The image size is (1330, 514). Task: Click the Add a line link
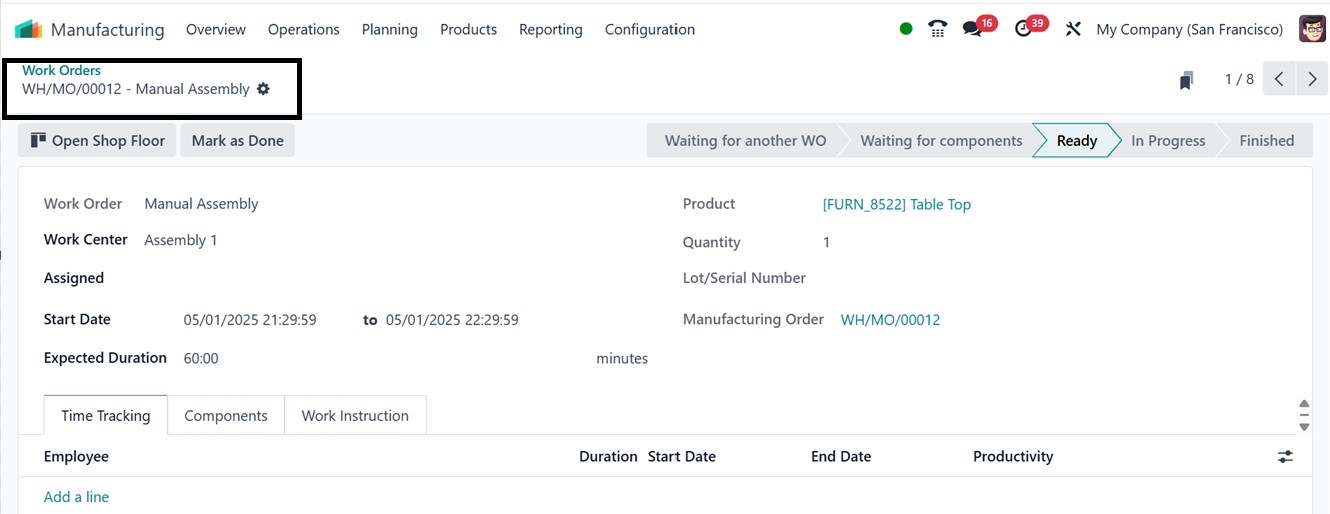pos(76,497)
